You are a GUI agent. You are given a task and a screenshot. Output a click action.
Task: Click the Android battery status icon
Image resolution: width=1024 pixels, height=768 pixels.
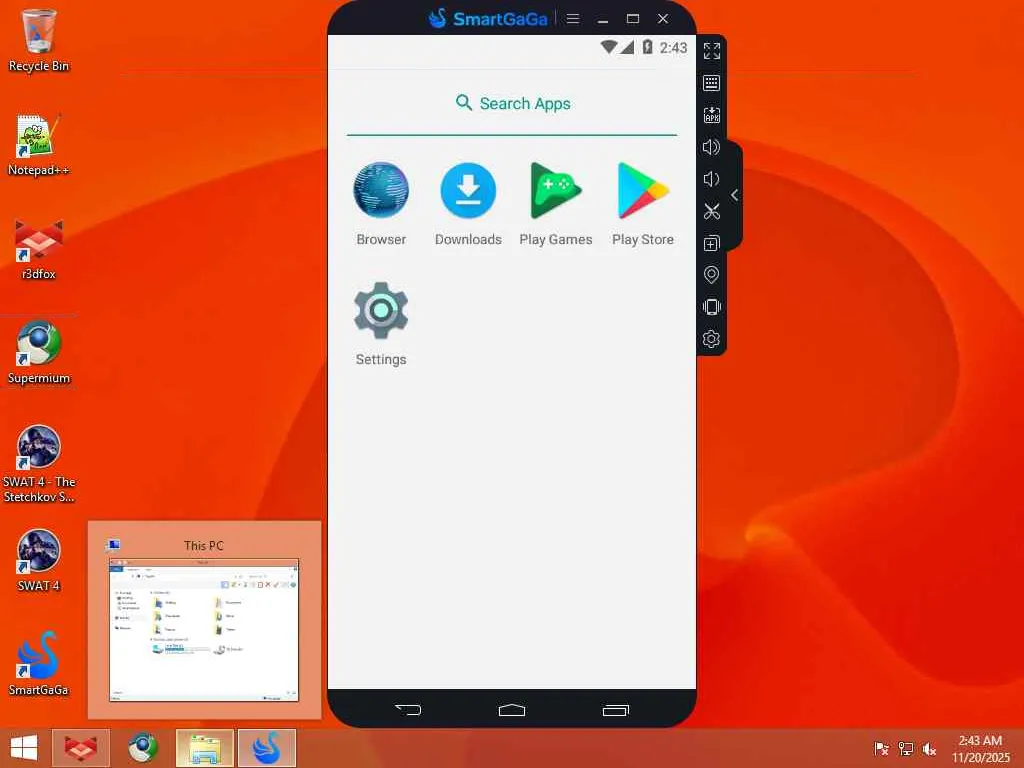[647, 47]
